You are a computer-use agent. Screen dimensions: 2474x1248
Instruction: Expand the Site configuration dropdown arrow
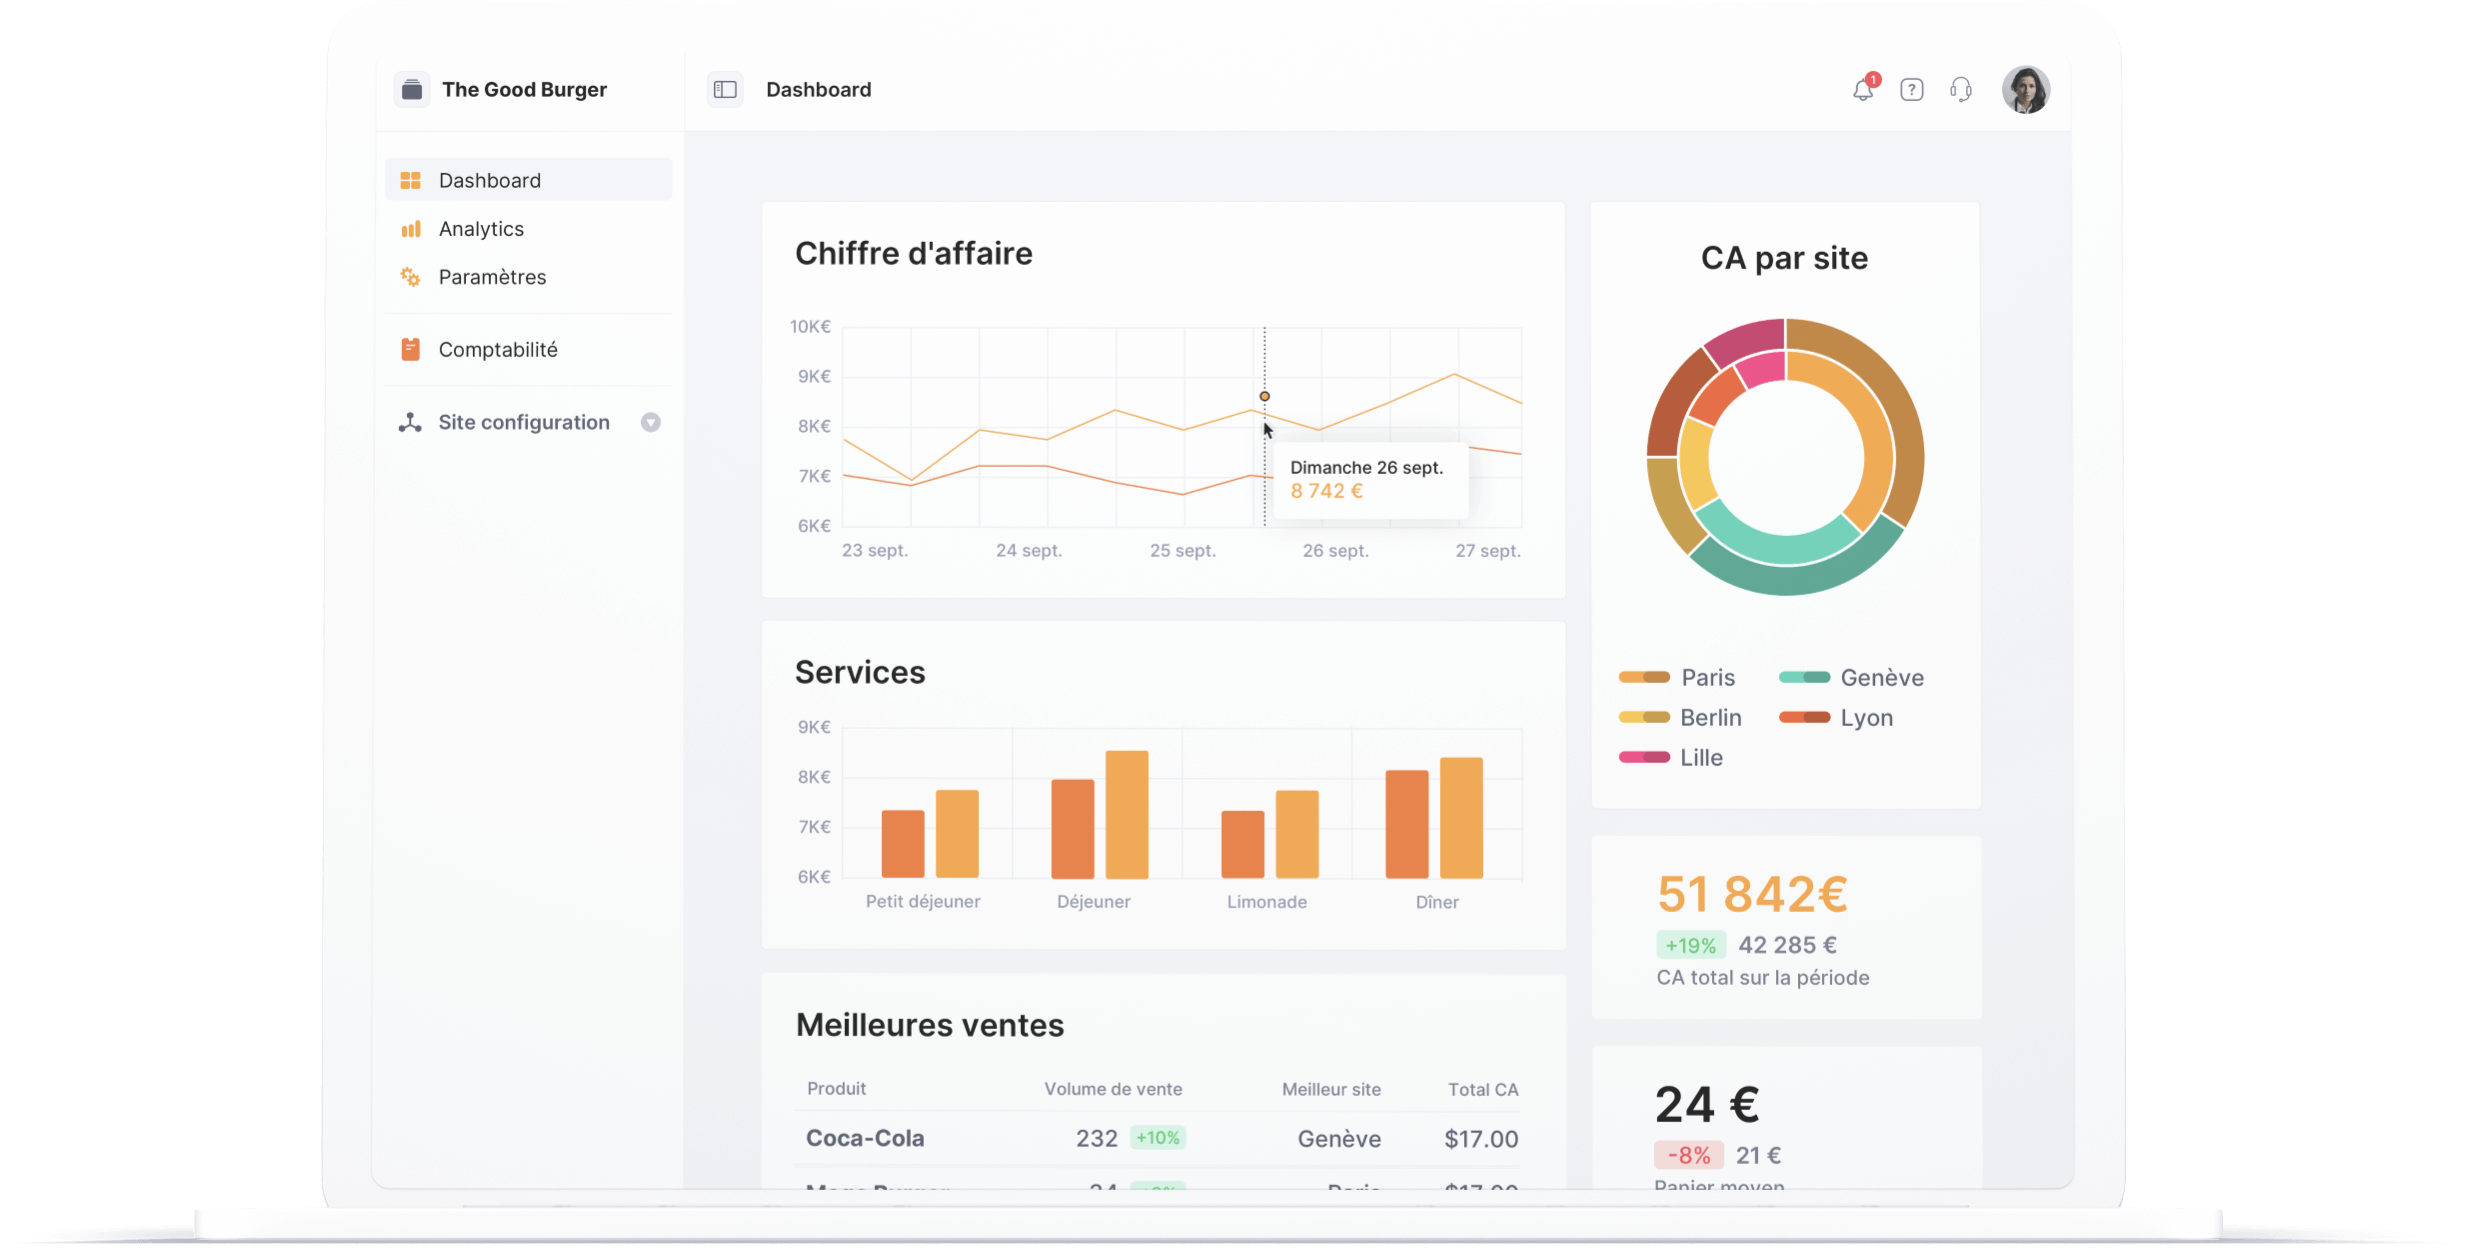[651, 422]
